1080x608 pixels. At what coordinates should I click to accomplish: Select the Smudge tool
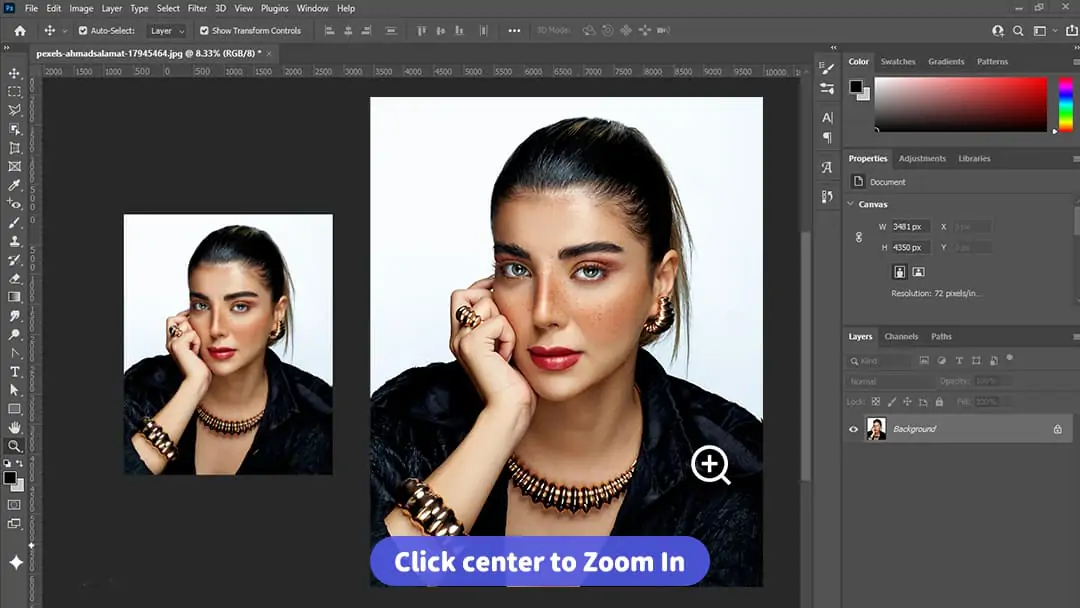[14, 315]
